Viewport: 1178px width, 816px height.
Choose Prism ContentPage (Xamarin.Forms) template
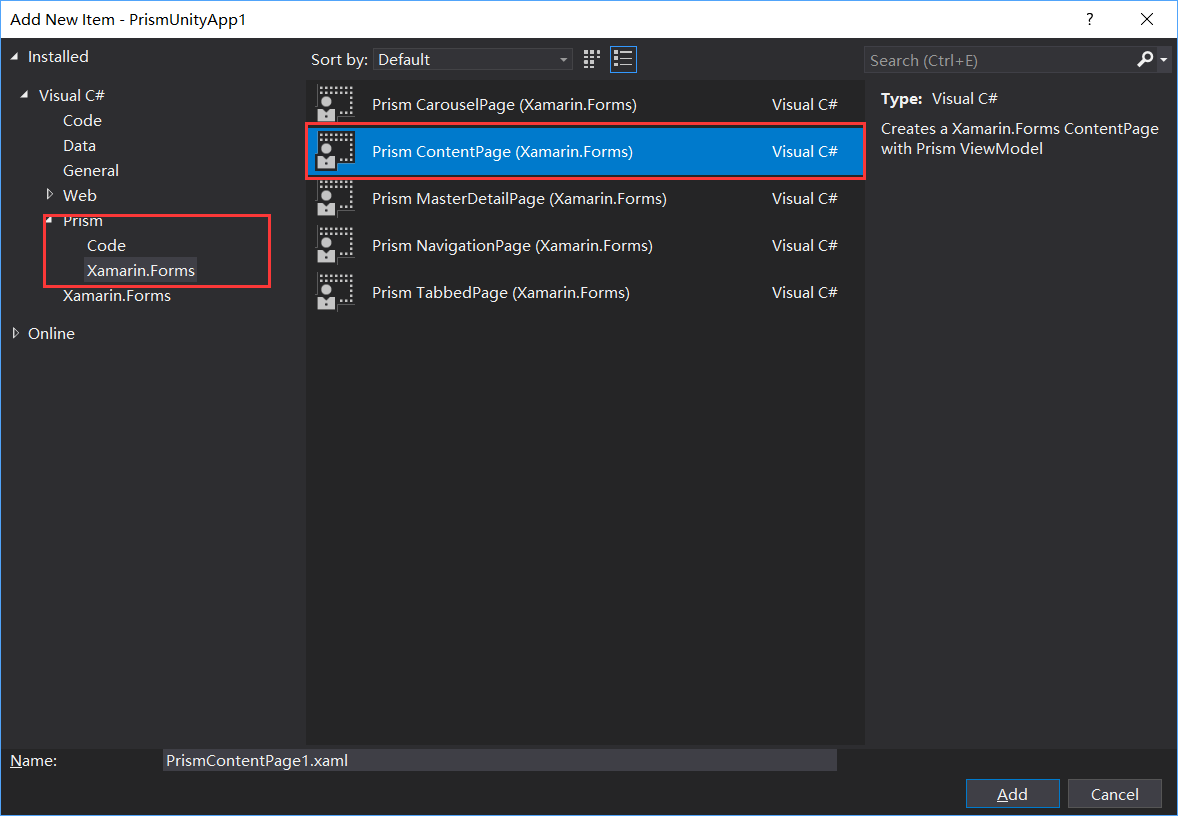(x=585, y=151)
